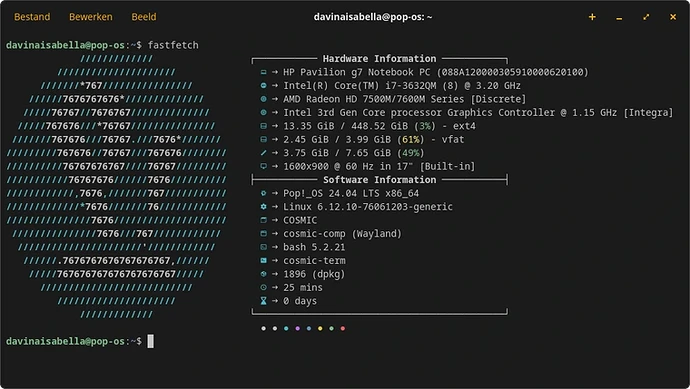Click the Software Information heading
The image size is (690, 389).
click(380, 180)
